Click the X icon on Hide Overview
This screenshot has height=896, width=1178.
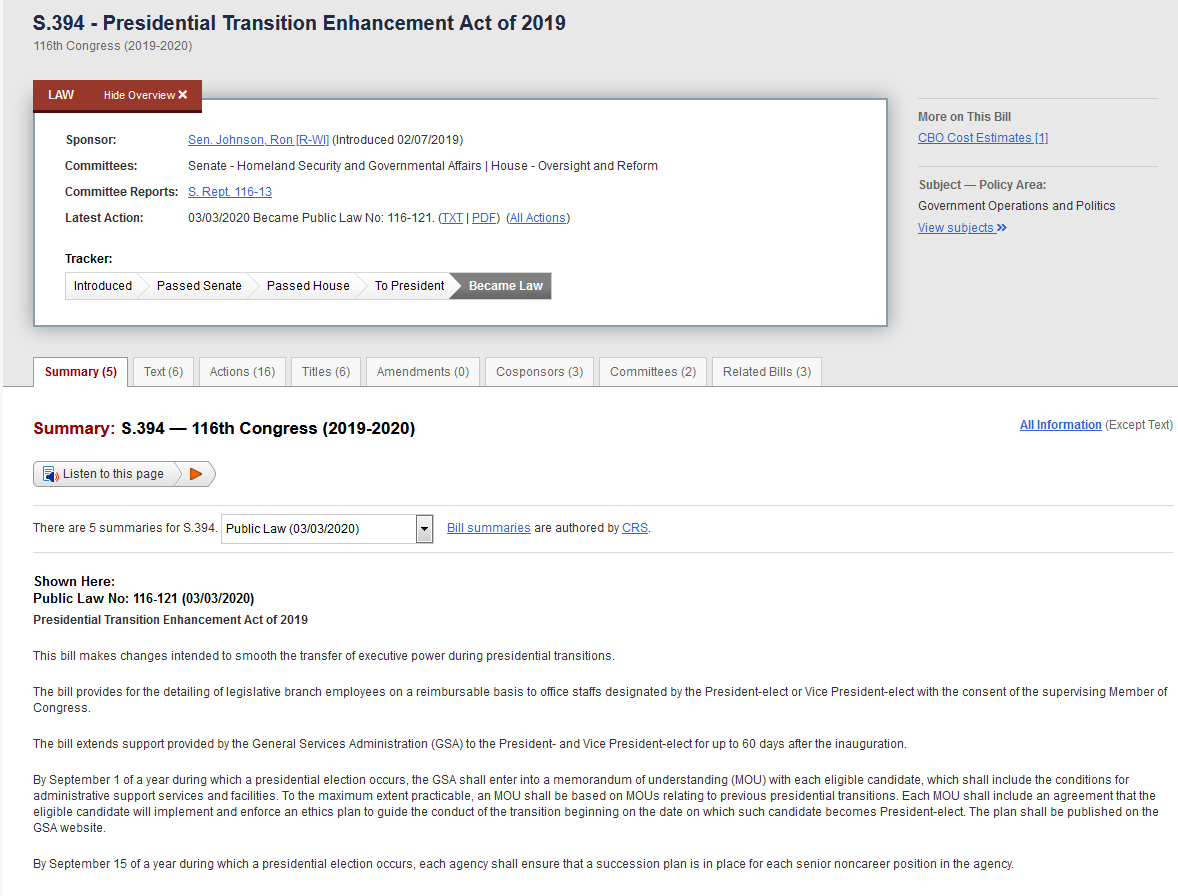coord(183,95)
